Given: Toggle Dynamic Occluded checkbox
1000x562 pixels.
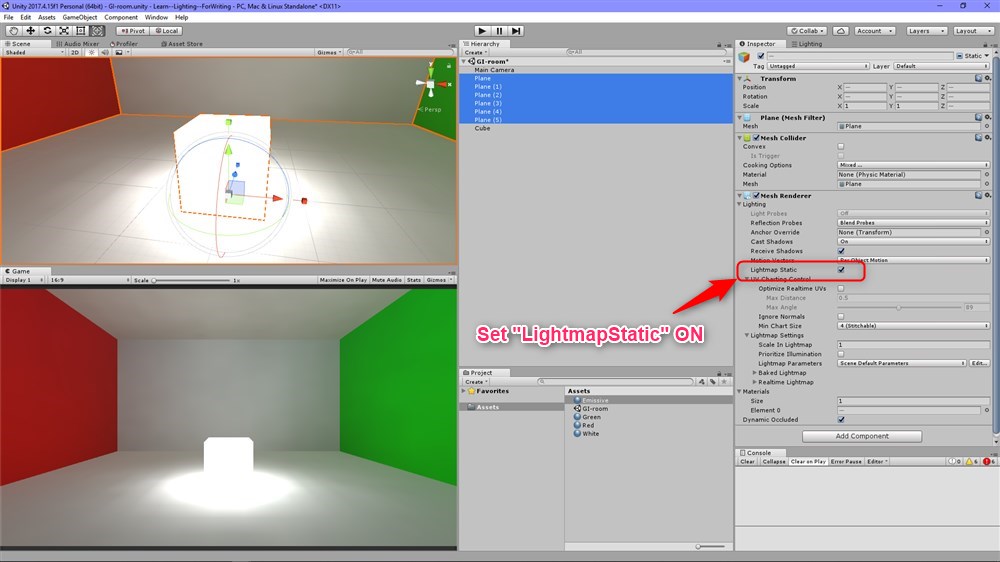Looking at the screenshot, I should click(x=841, y=420).
